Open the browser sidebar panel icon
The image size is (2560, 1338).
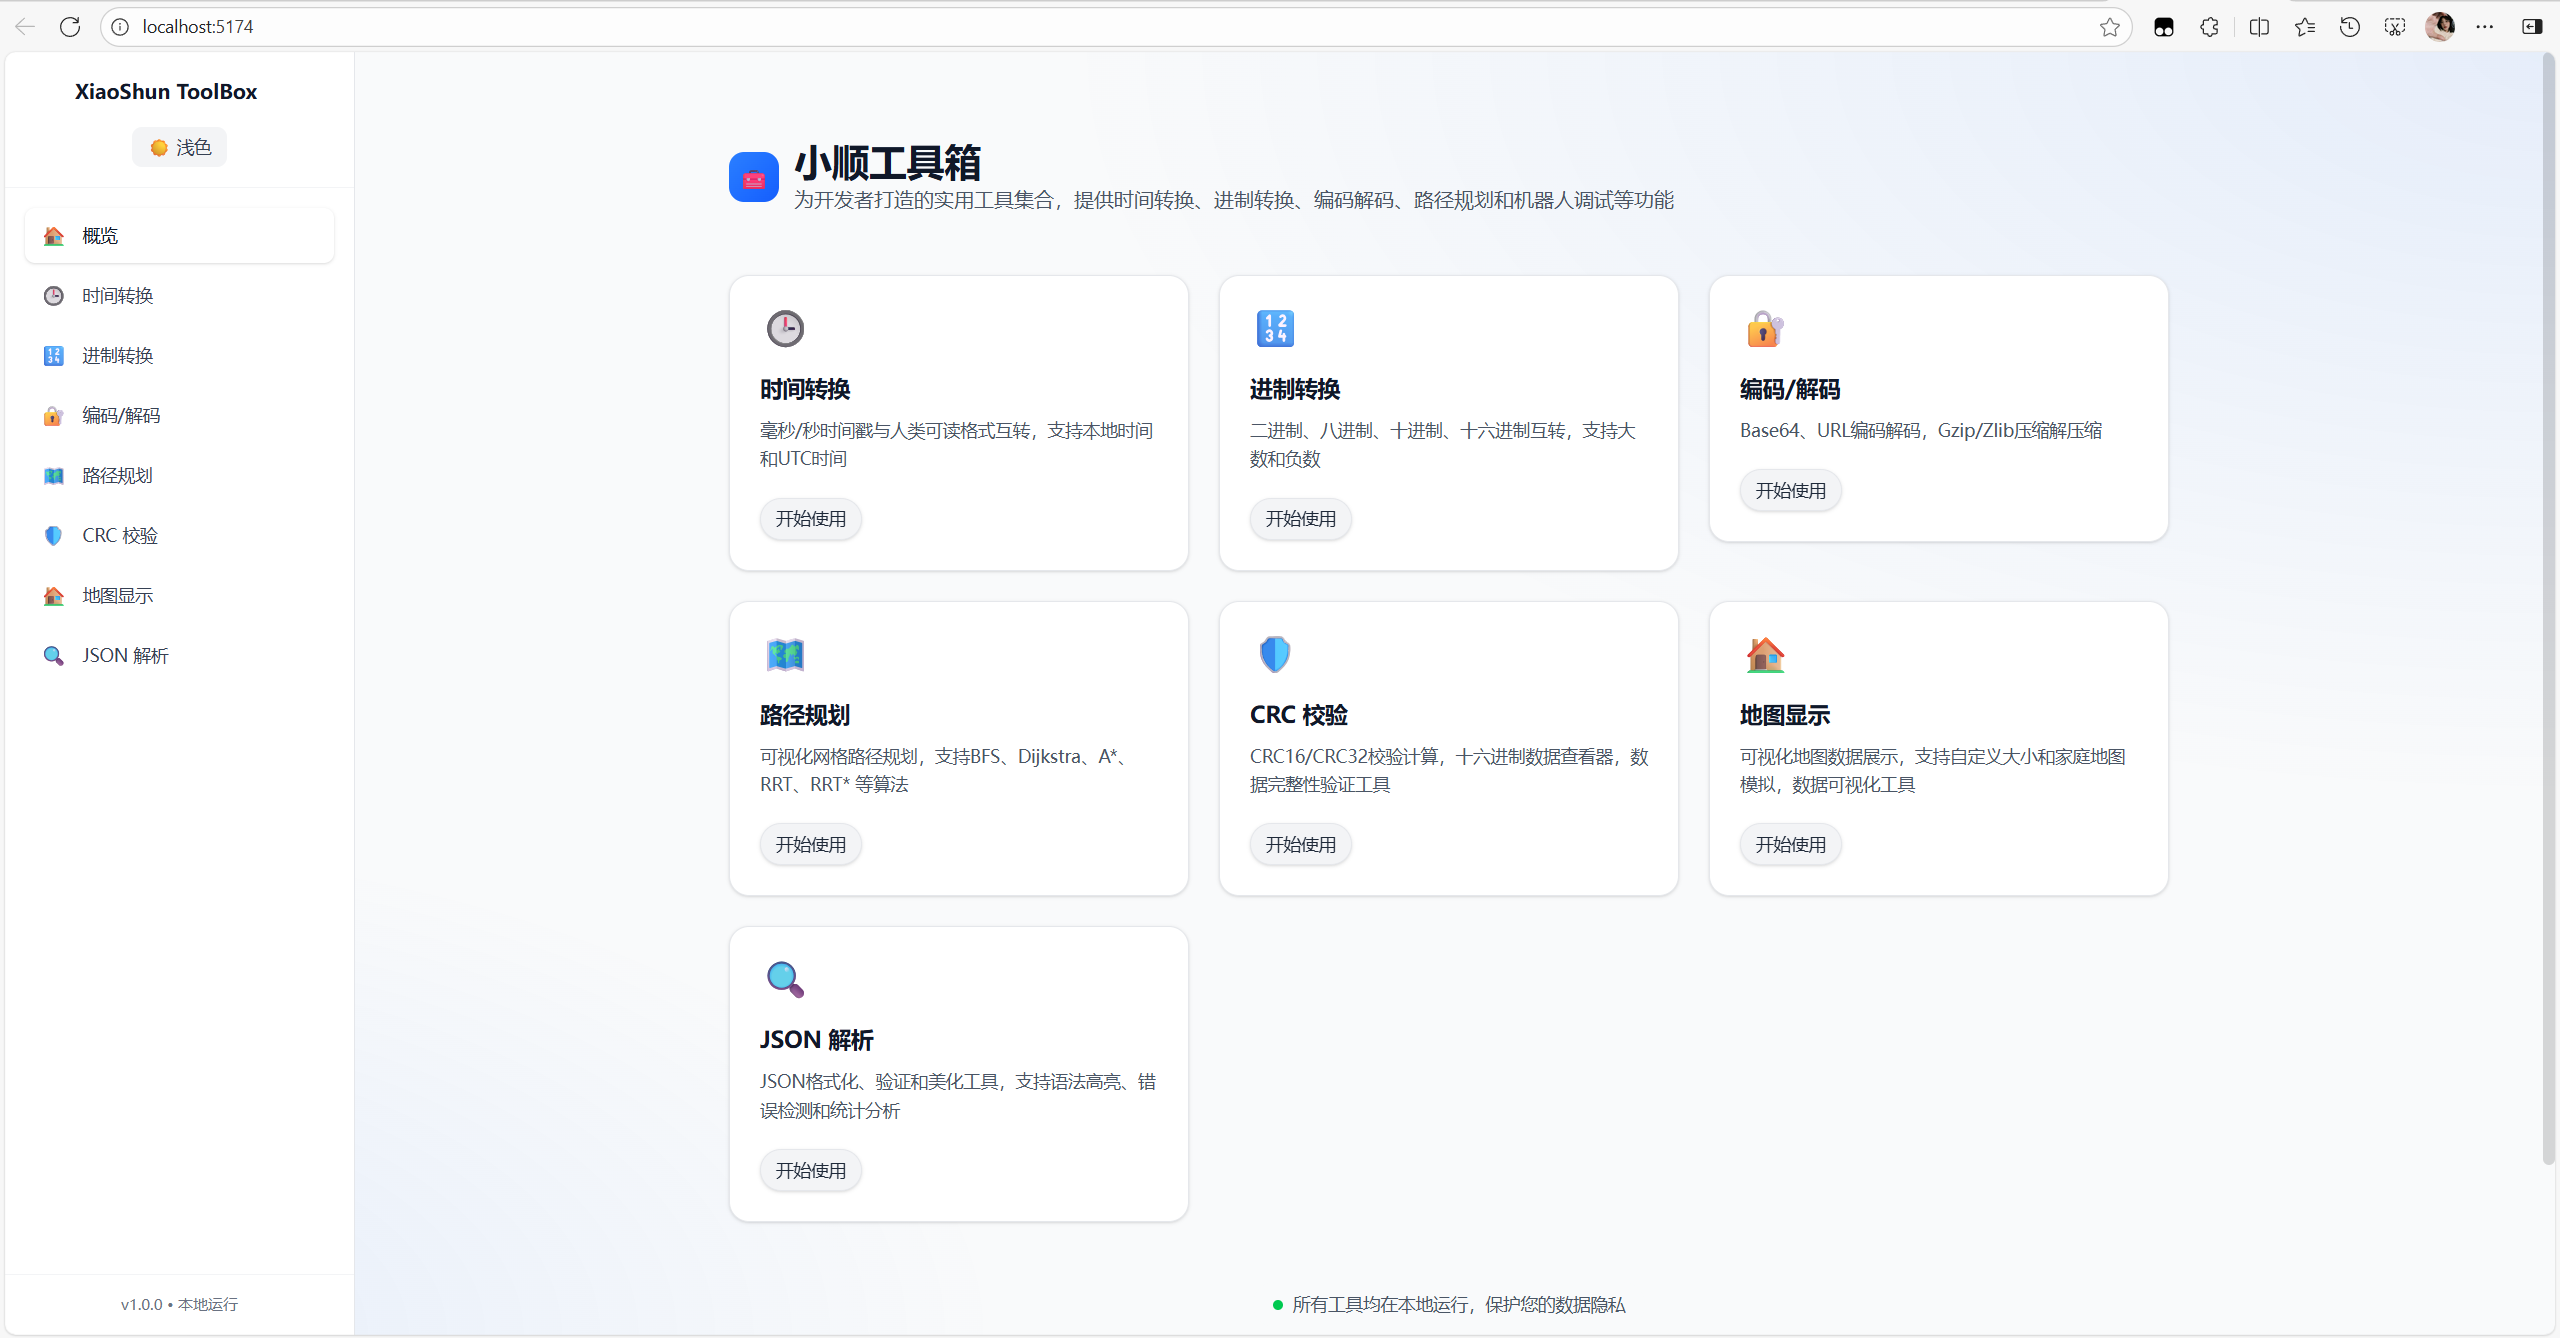pos(2532,27)
